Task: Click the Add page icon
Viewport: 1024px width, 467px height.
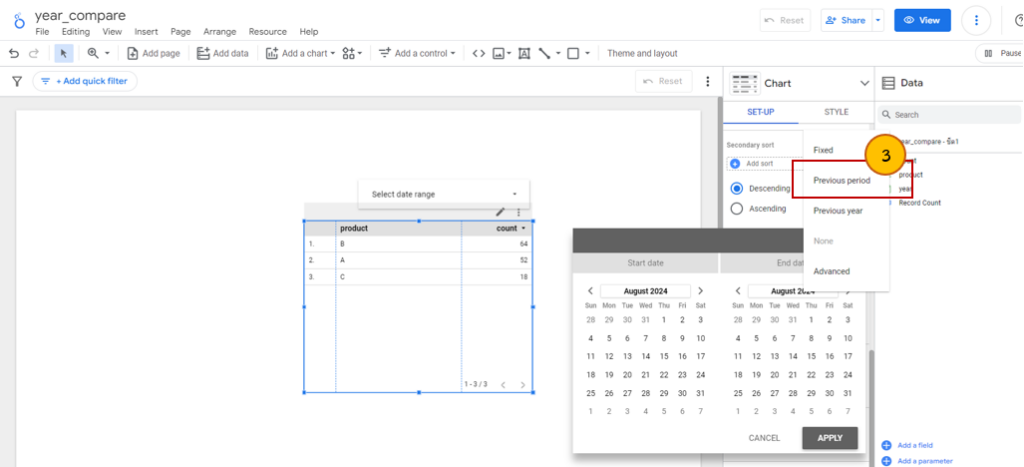Action: [133, 53]
